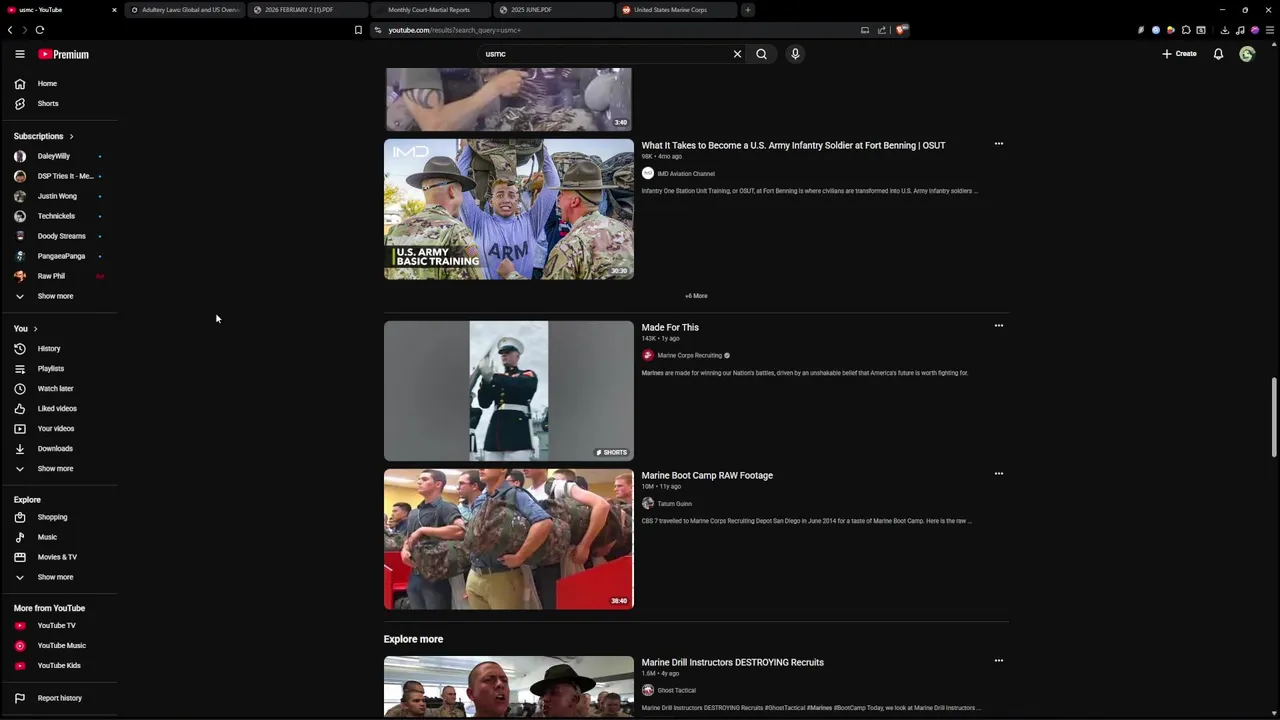Open video title What It Takes to Become

pyautogui.click(x=793, y=146)
